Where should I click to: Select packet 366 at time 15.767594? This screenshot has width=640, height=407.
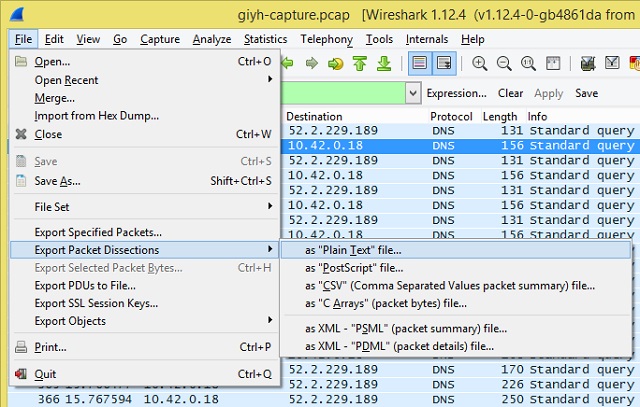(324, 399)
